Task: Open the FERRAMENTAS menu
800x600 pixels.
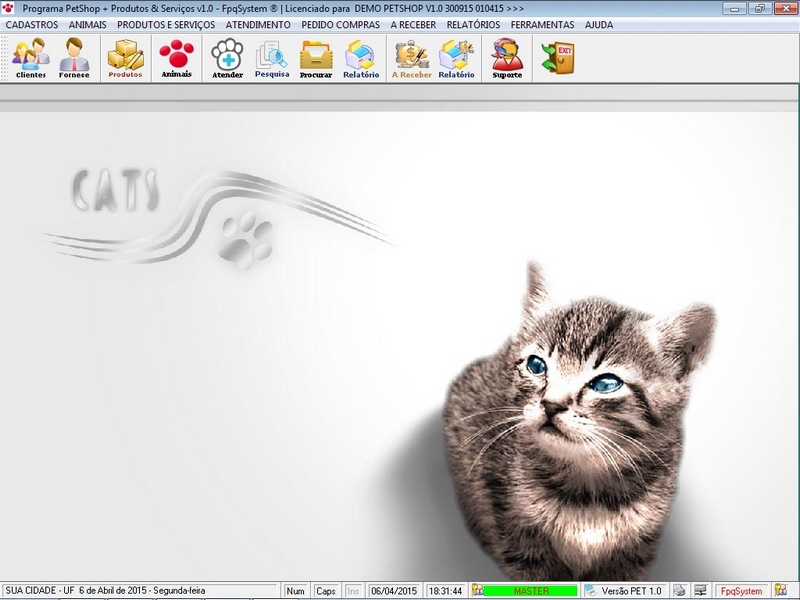Action: click(x=542, y=24)
